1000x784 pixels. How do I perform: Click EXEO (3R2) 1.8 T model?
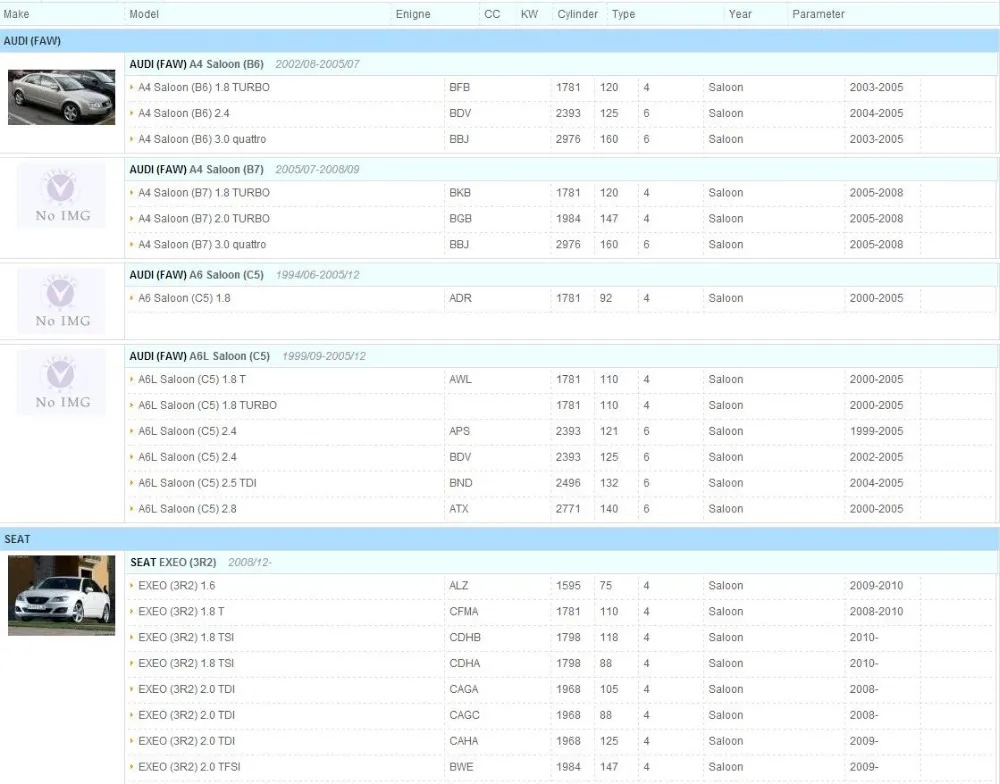point(181,611)
